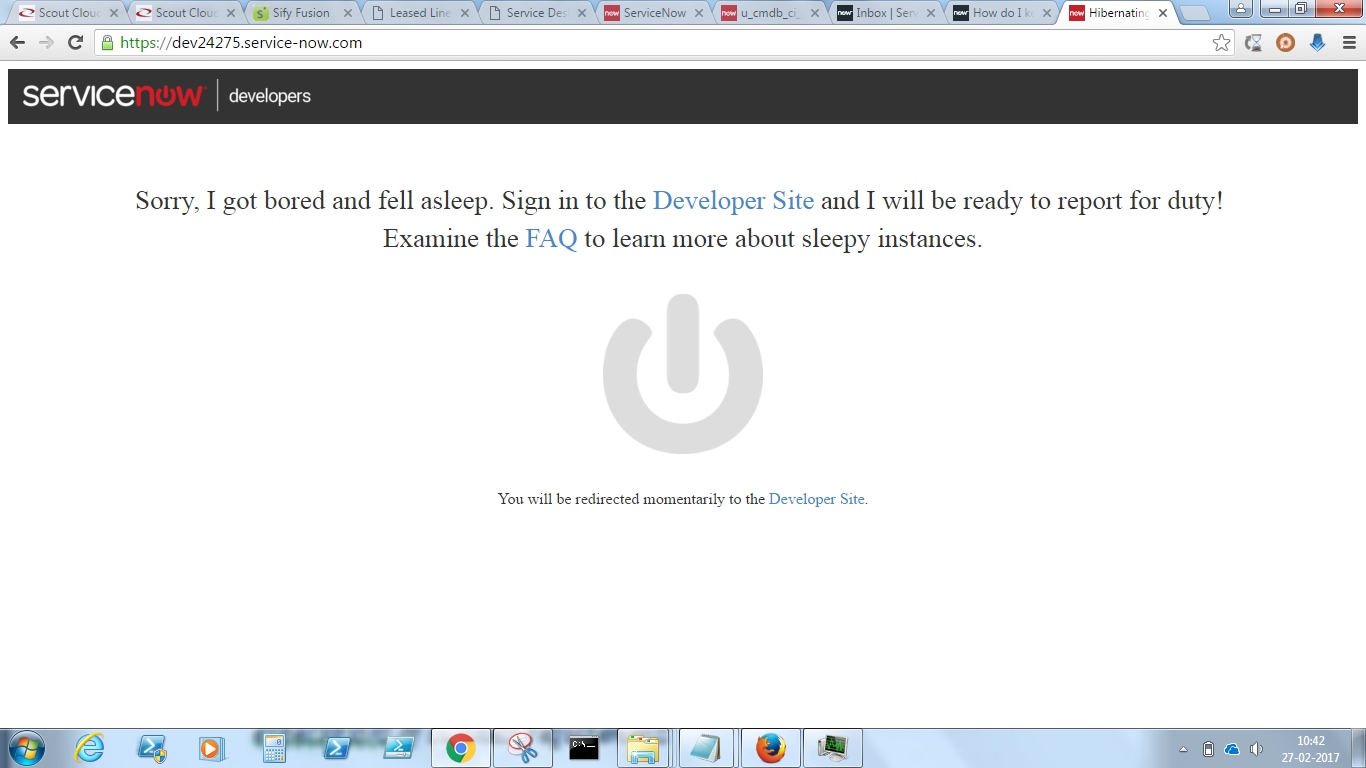Close the Sify Fusion tab
Image resolution: width=1366 pixels, height=768 pixels.
348,13
